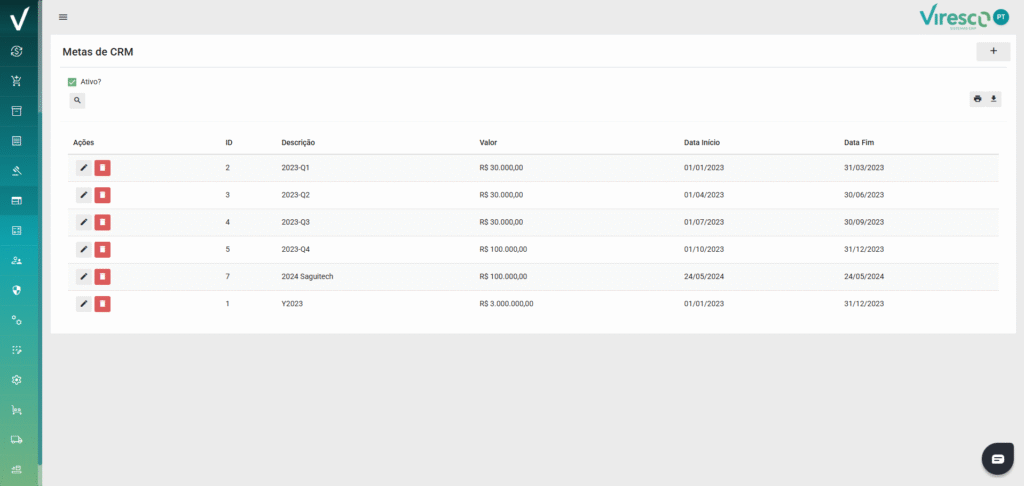This screenshot has height=486, width=1024.
Task: Sort table by the Valor column header
Action: [488, 143]
